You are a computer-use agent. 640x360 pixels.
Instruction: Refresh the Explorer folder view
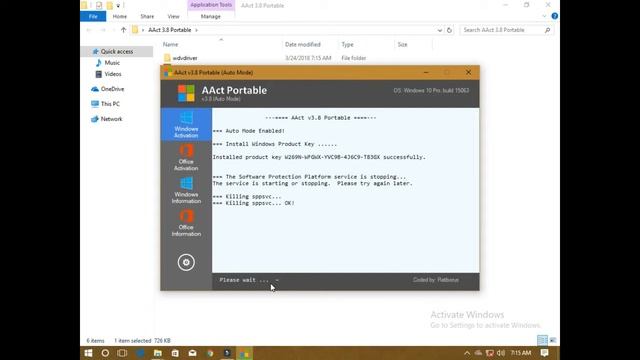point(449,30)
